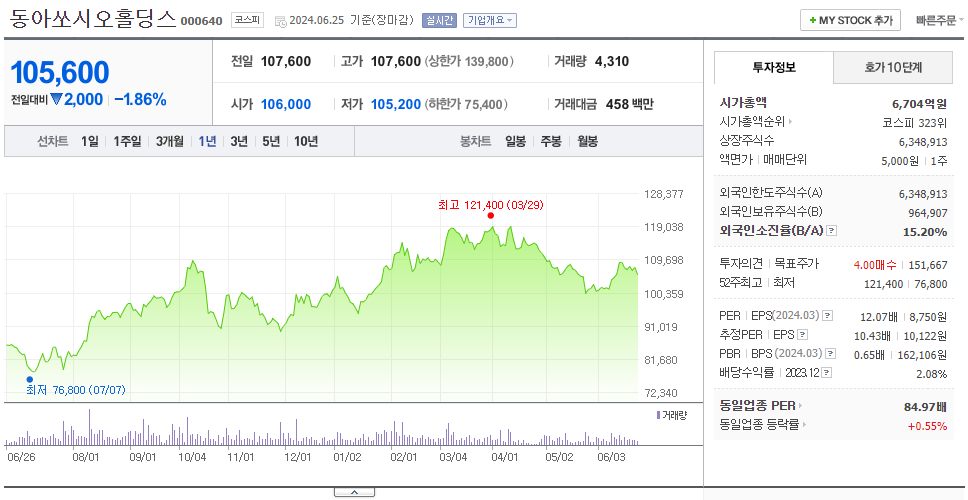
Task: Select the 1일 line chart period
Action: pos(90,141)
